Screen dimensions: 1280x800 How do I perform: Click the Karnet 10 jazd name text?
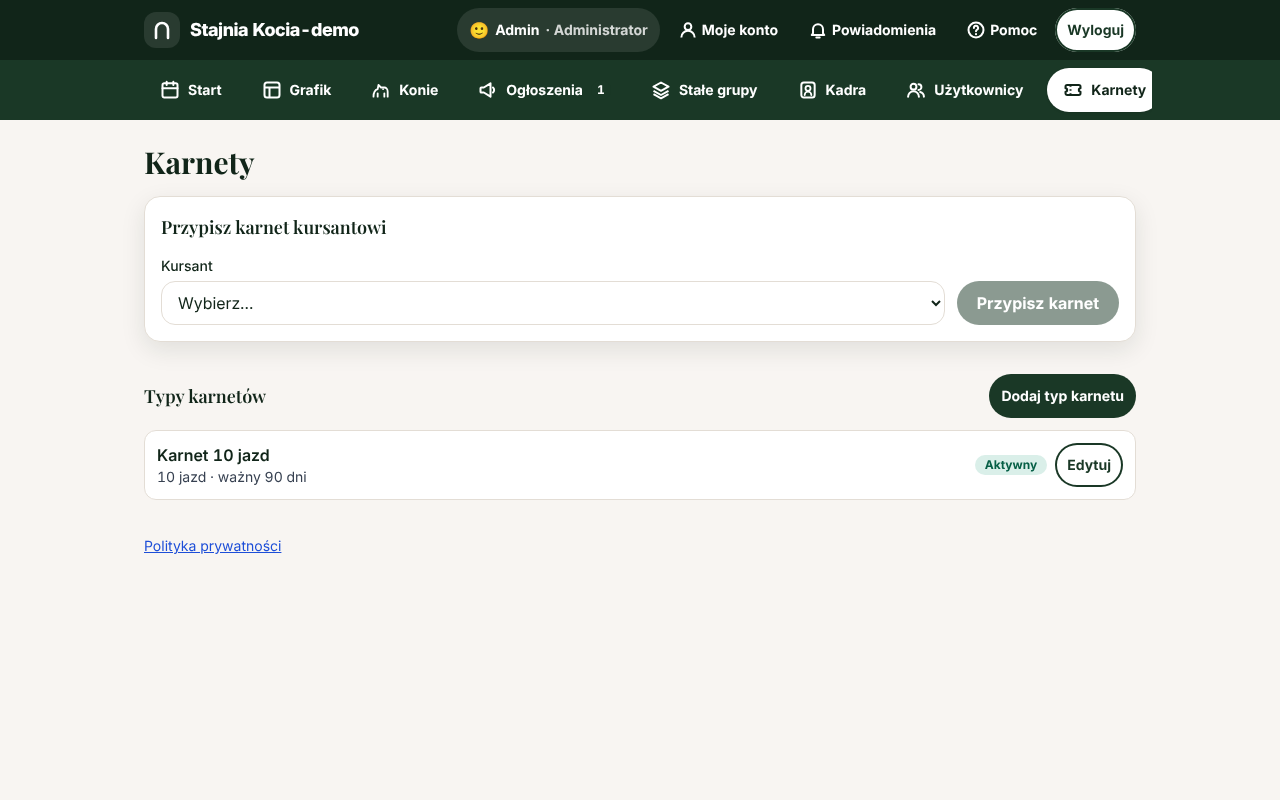pyautogui.click(x=213, y=455)
